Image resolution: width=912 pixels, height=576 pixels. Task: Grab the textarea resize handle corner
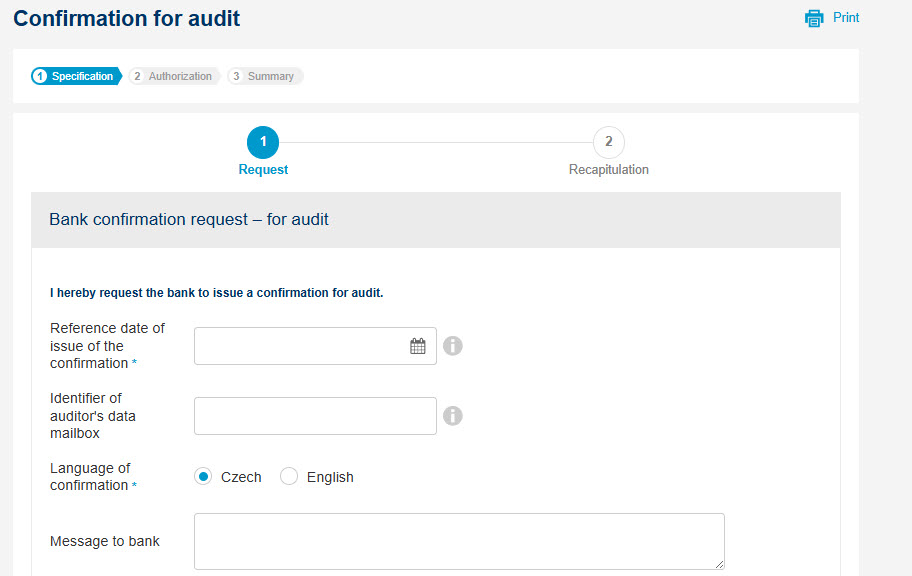point(719,564)
